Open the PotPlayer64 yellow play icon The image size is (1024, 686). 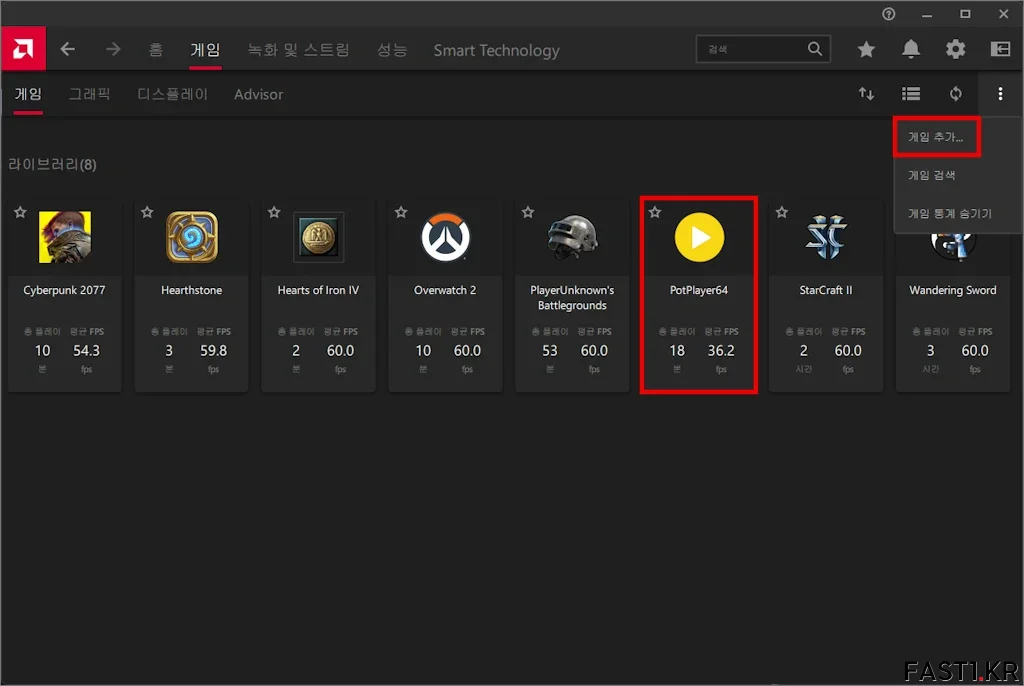[699, 237]
